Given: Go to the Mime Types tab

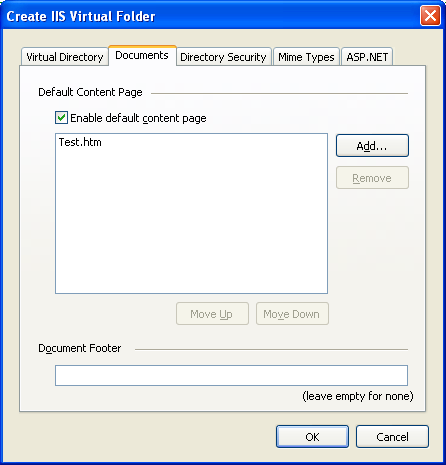Looking at the screenshot, I should [x=306, y=57].
